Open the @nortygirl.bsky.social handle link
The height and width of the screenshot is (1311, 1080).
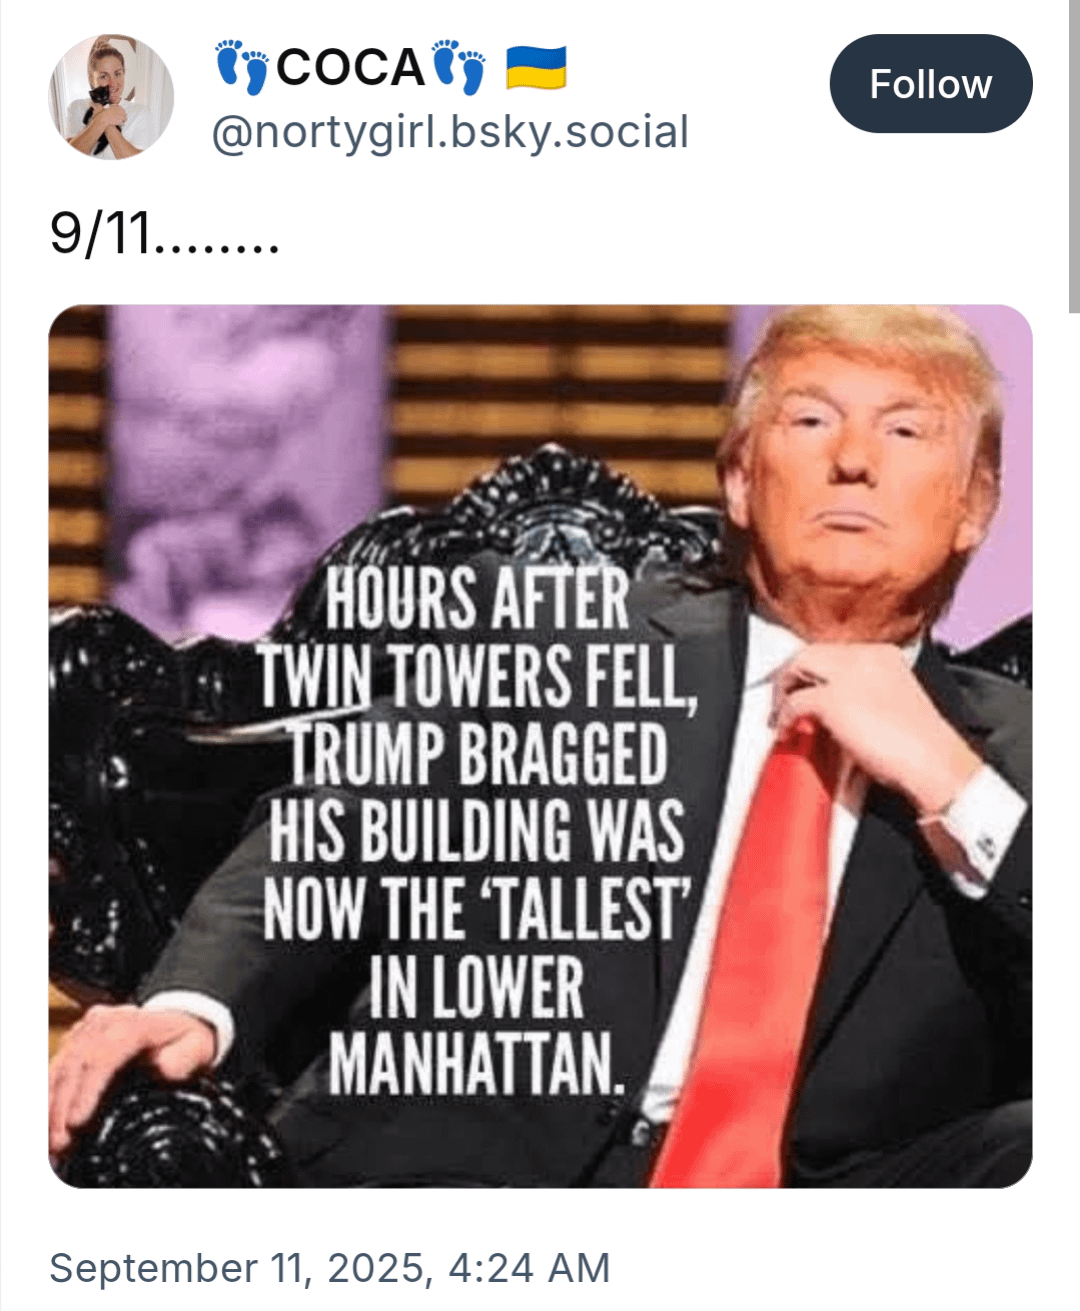pos(450,132)
